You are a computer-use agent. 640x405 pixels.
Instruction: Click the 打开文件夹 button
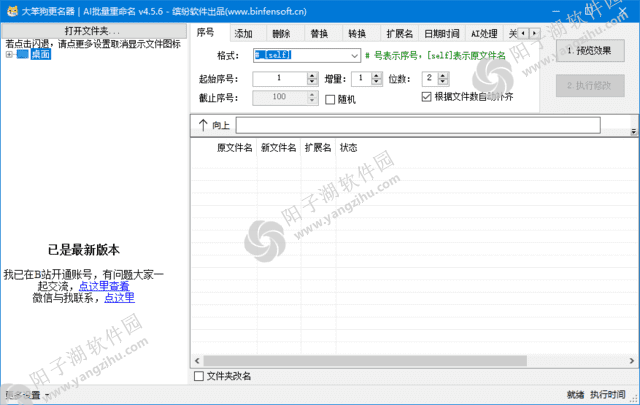click(x=94, y=31)
